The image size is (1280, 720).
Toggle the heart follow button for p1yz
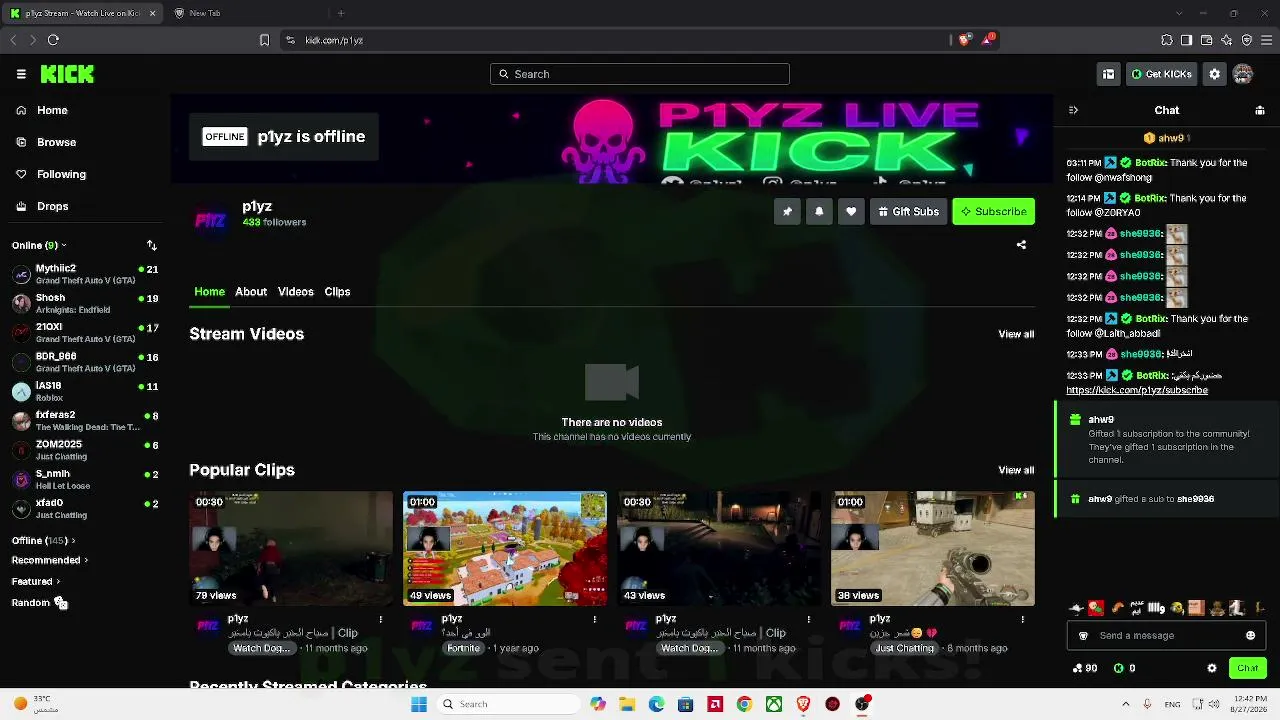tap(851, 211)
